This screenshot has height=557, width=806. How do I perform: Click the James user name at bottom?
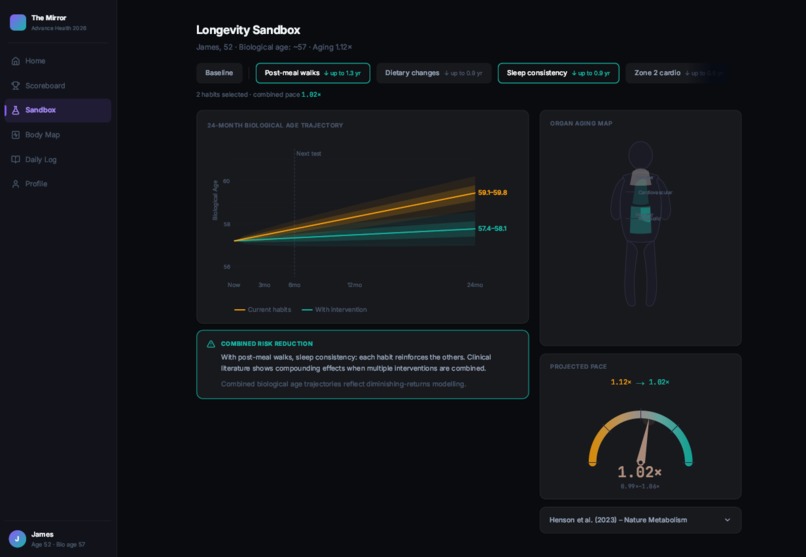pos(42,534)
